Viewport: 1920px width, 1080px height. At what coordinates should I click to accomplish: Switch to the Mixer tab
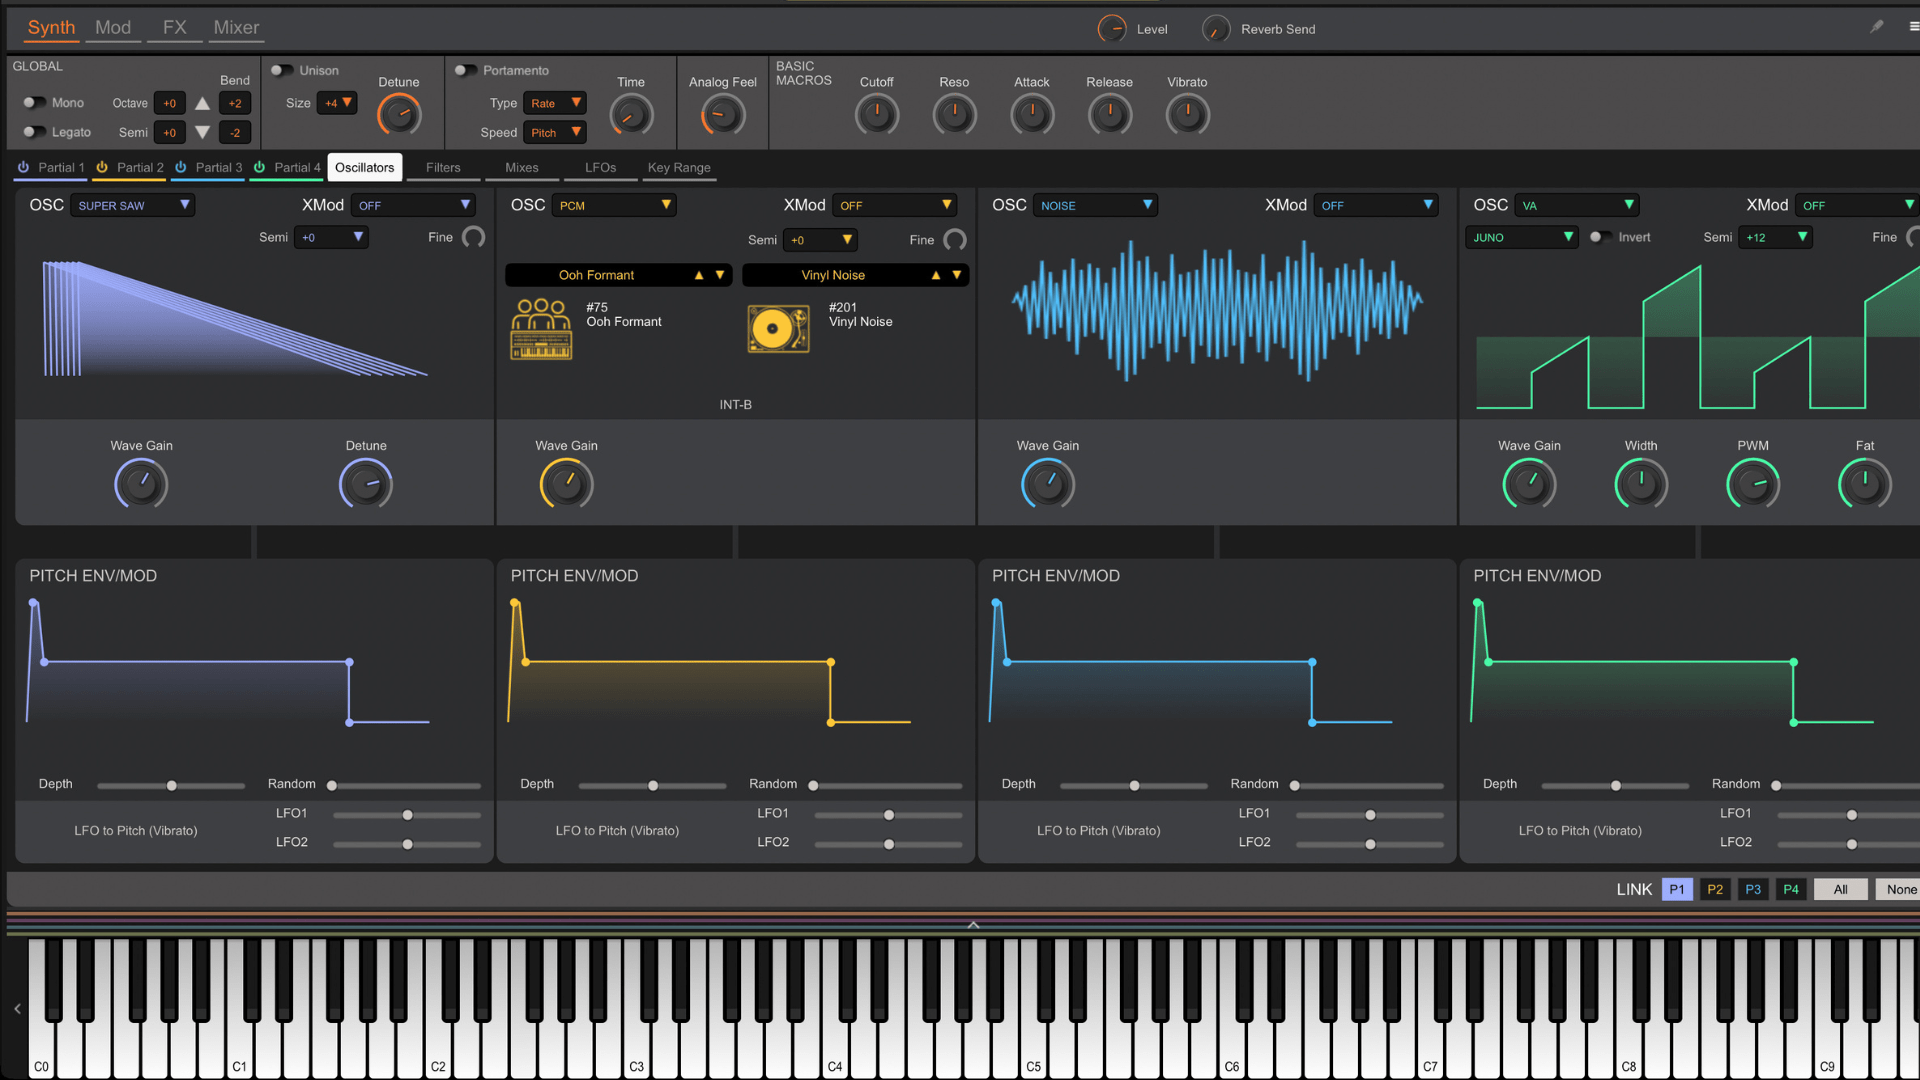click(236, 28)
